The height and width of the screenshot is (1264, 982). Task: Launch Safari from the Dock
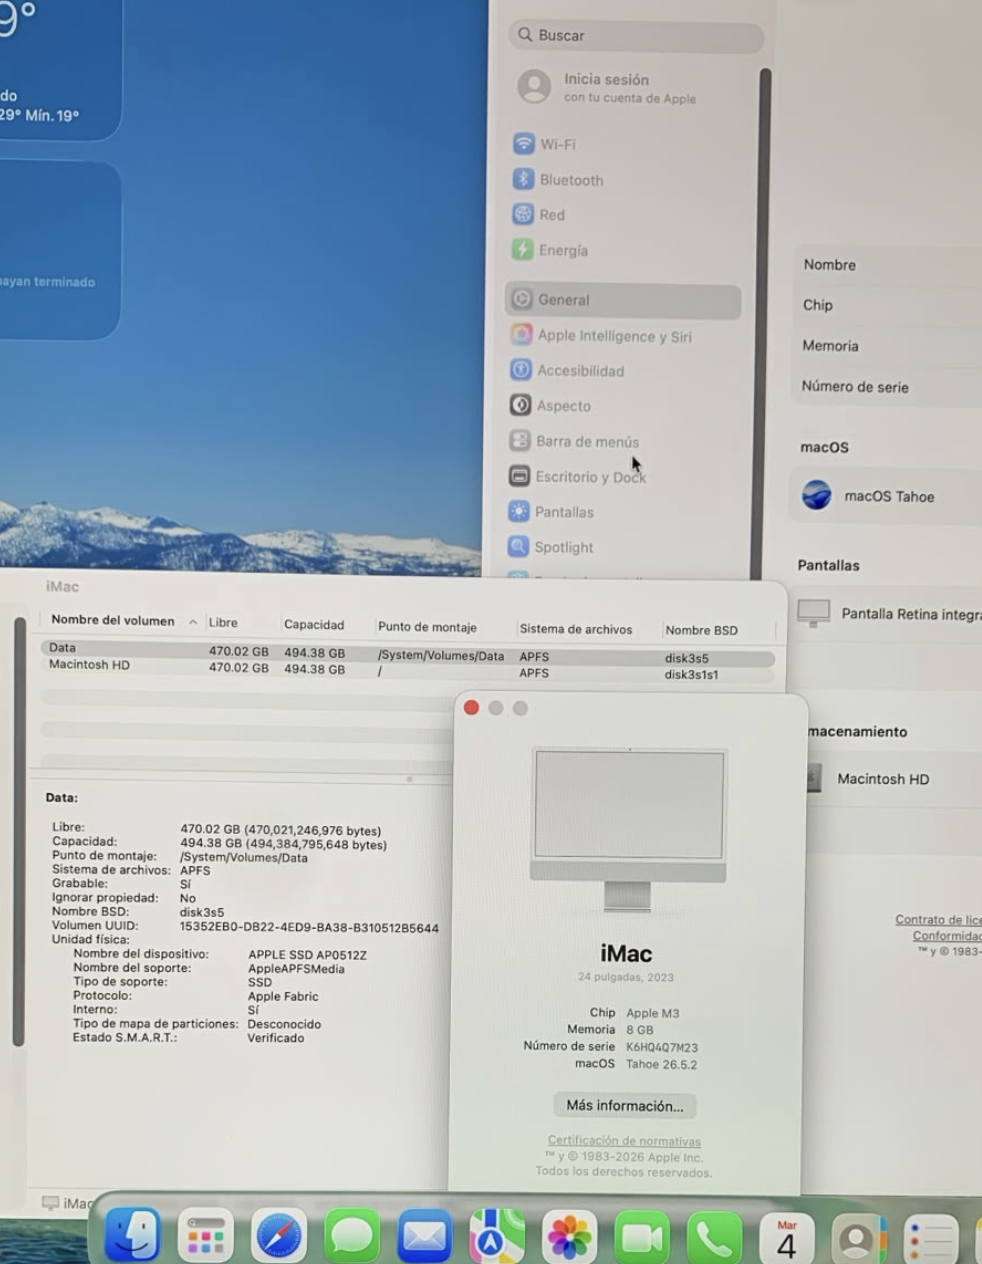[x=279, y=1236]
